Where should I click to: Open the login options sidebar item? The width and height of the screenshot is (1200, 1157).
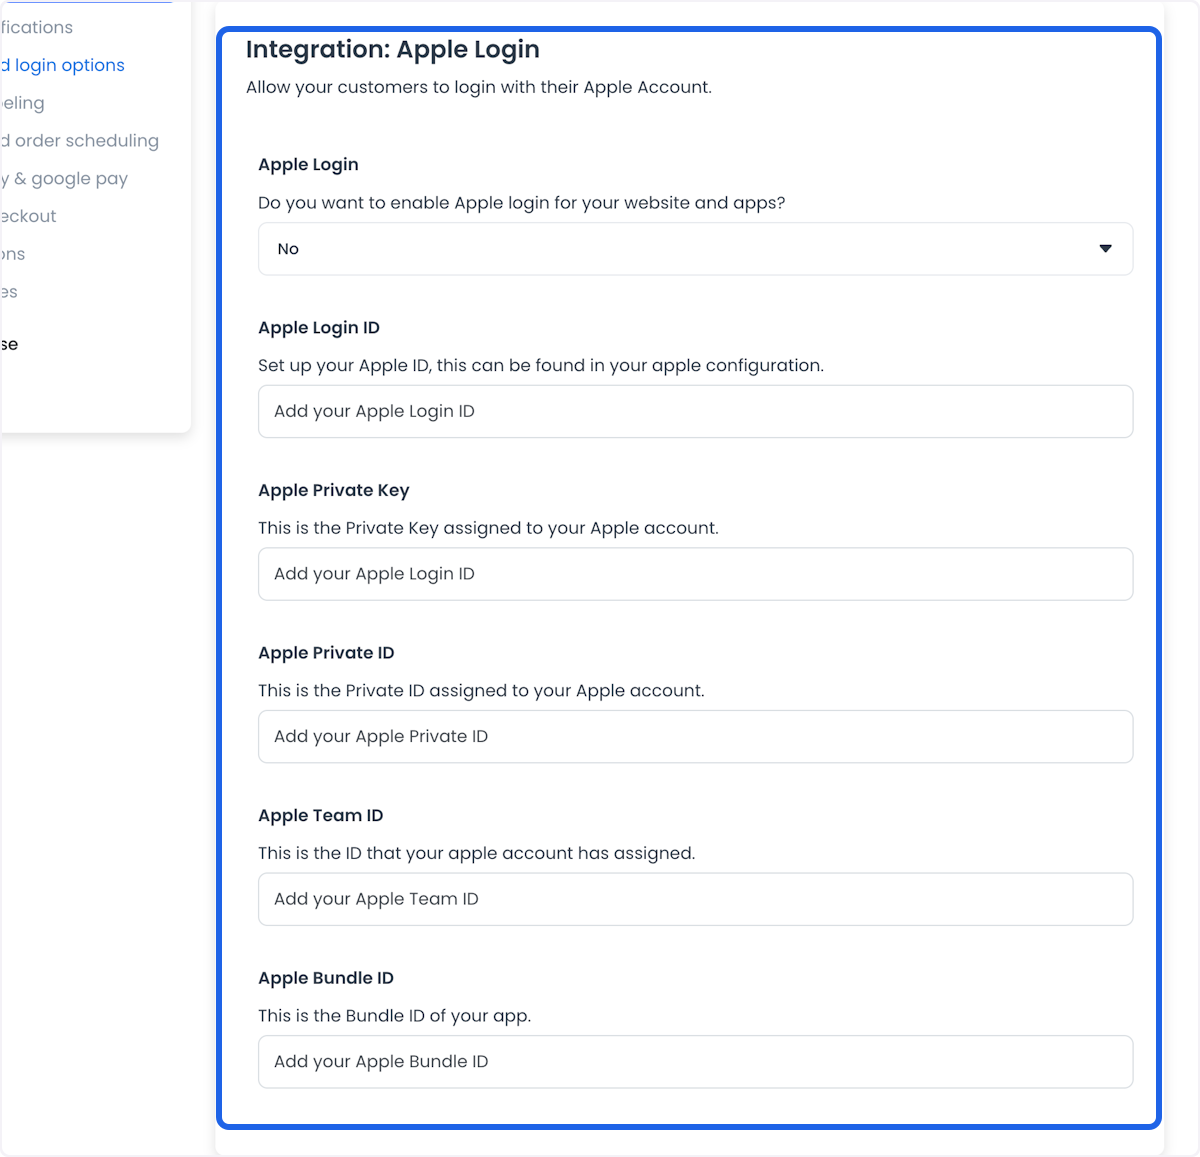tap(63, 65)
